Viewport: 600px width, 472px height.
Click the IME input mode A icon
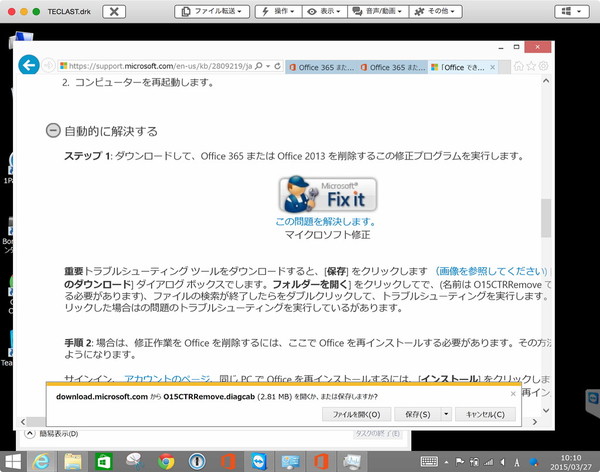coord(517,462)
